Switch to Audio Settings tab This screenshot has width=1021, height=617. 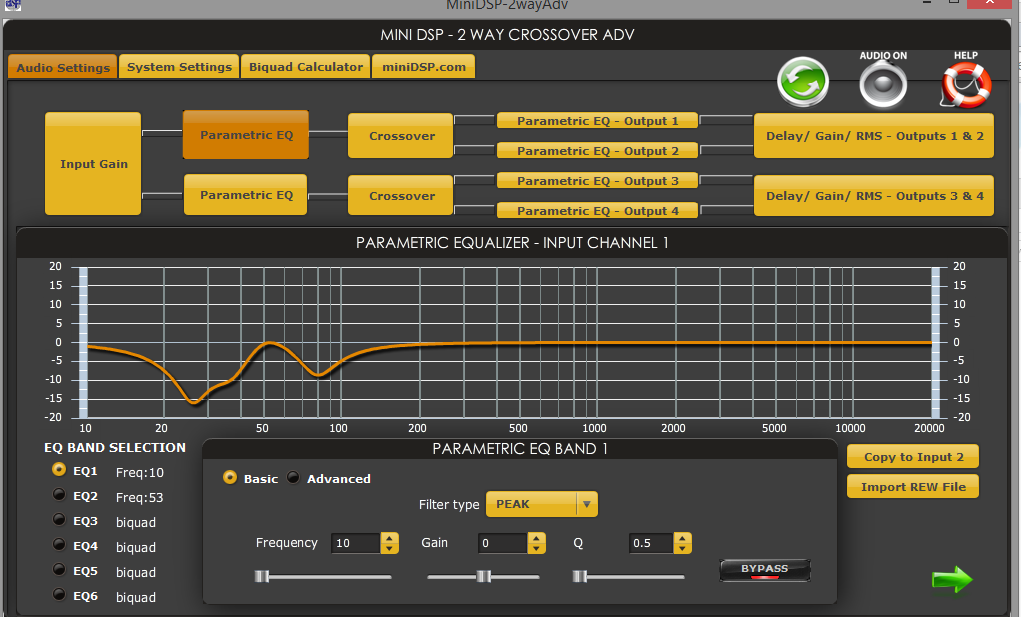pos(63,67)
